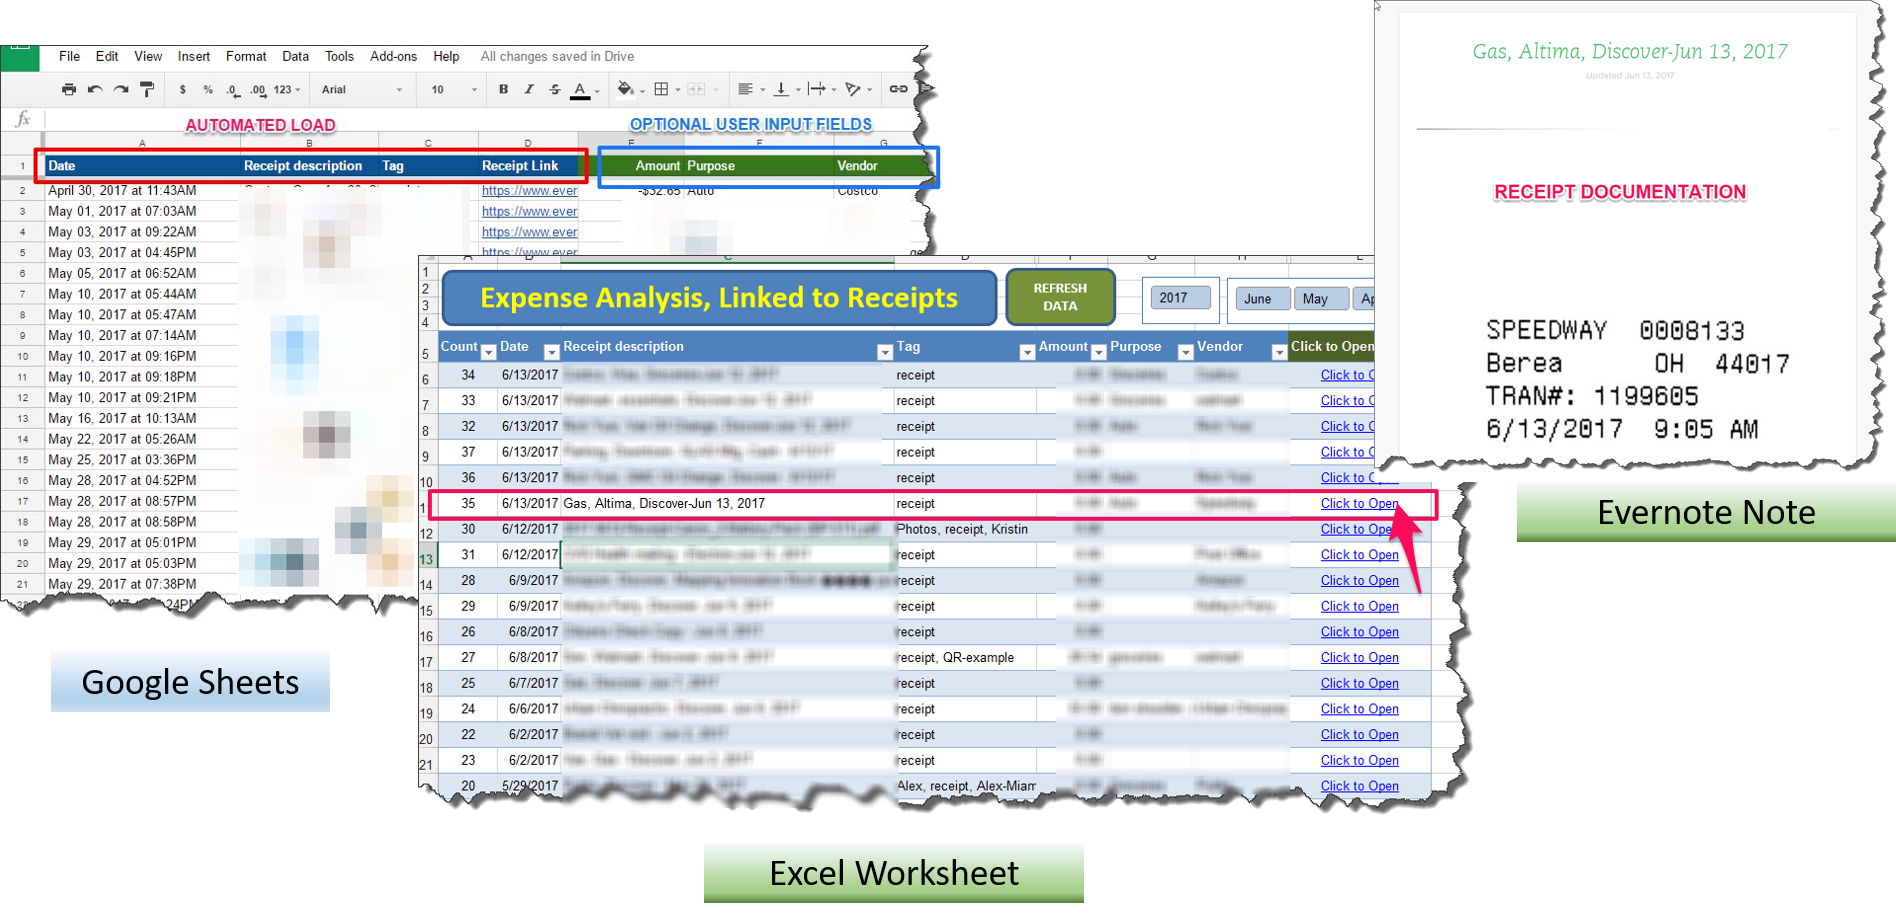Viewport: 1896px width, 918px height.
Task: Click the Merge cells icon
Action: (697, 90)
